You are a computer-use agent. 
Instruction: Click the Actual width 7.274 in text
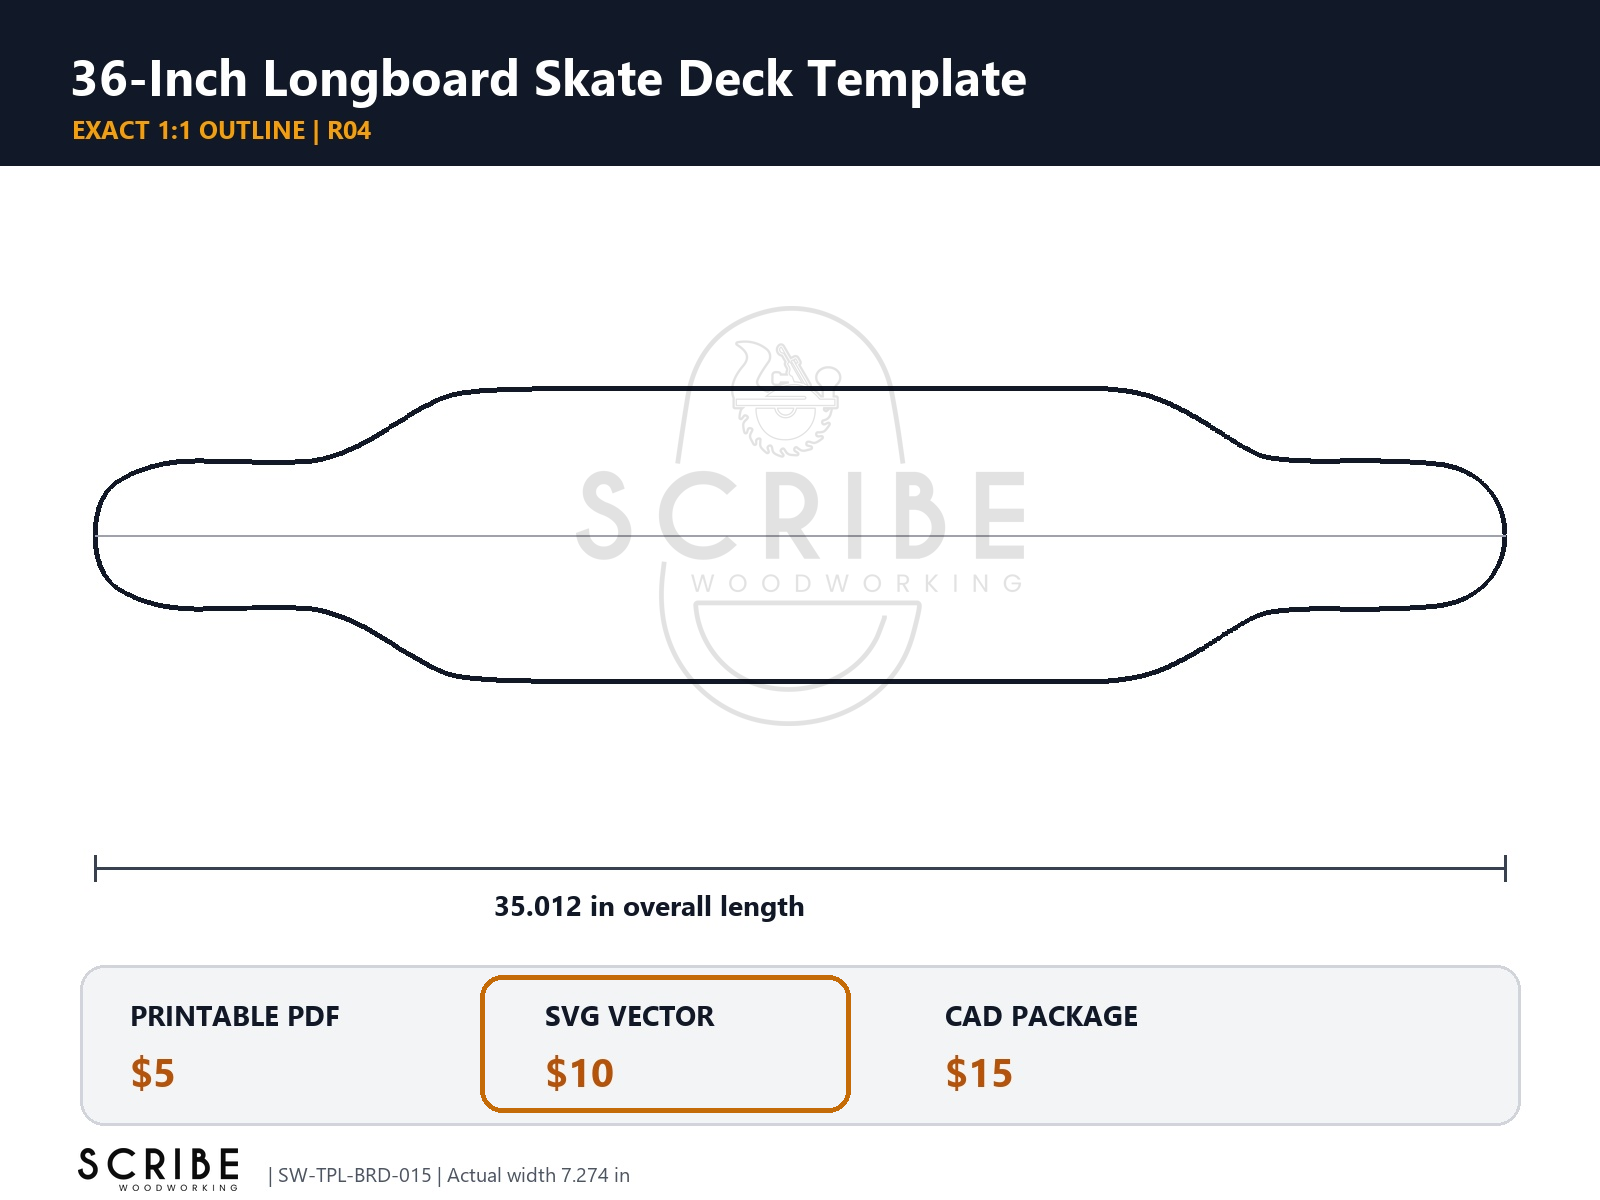pos(538,1175)
